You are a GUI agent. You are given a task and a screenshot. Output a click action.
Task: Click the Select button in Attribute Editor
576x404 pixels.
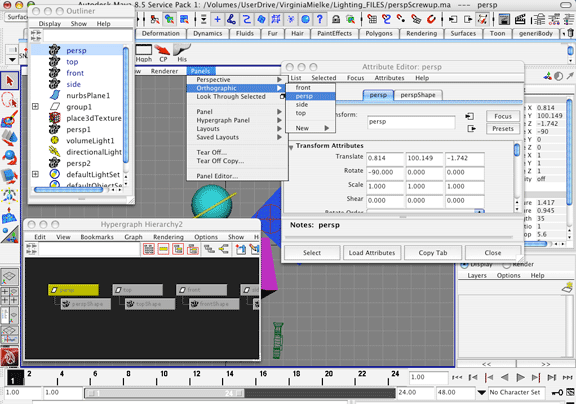click(312, 253)
